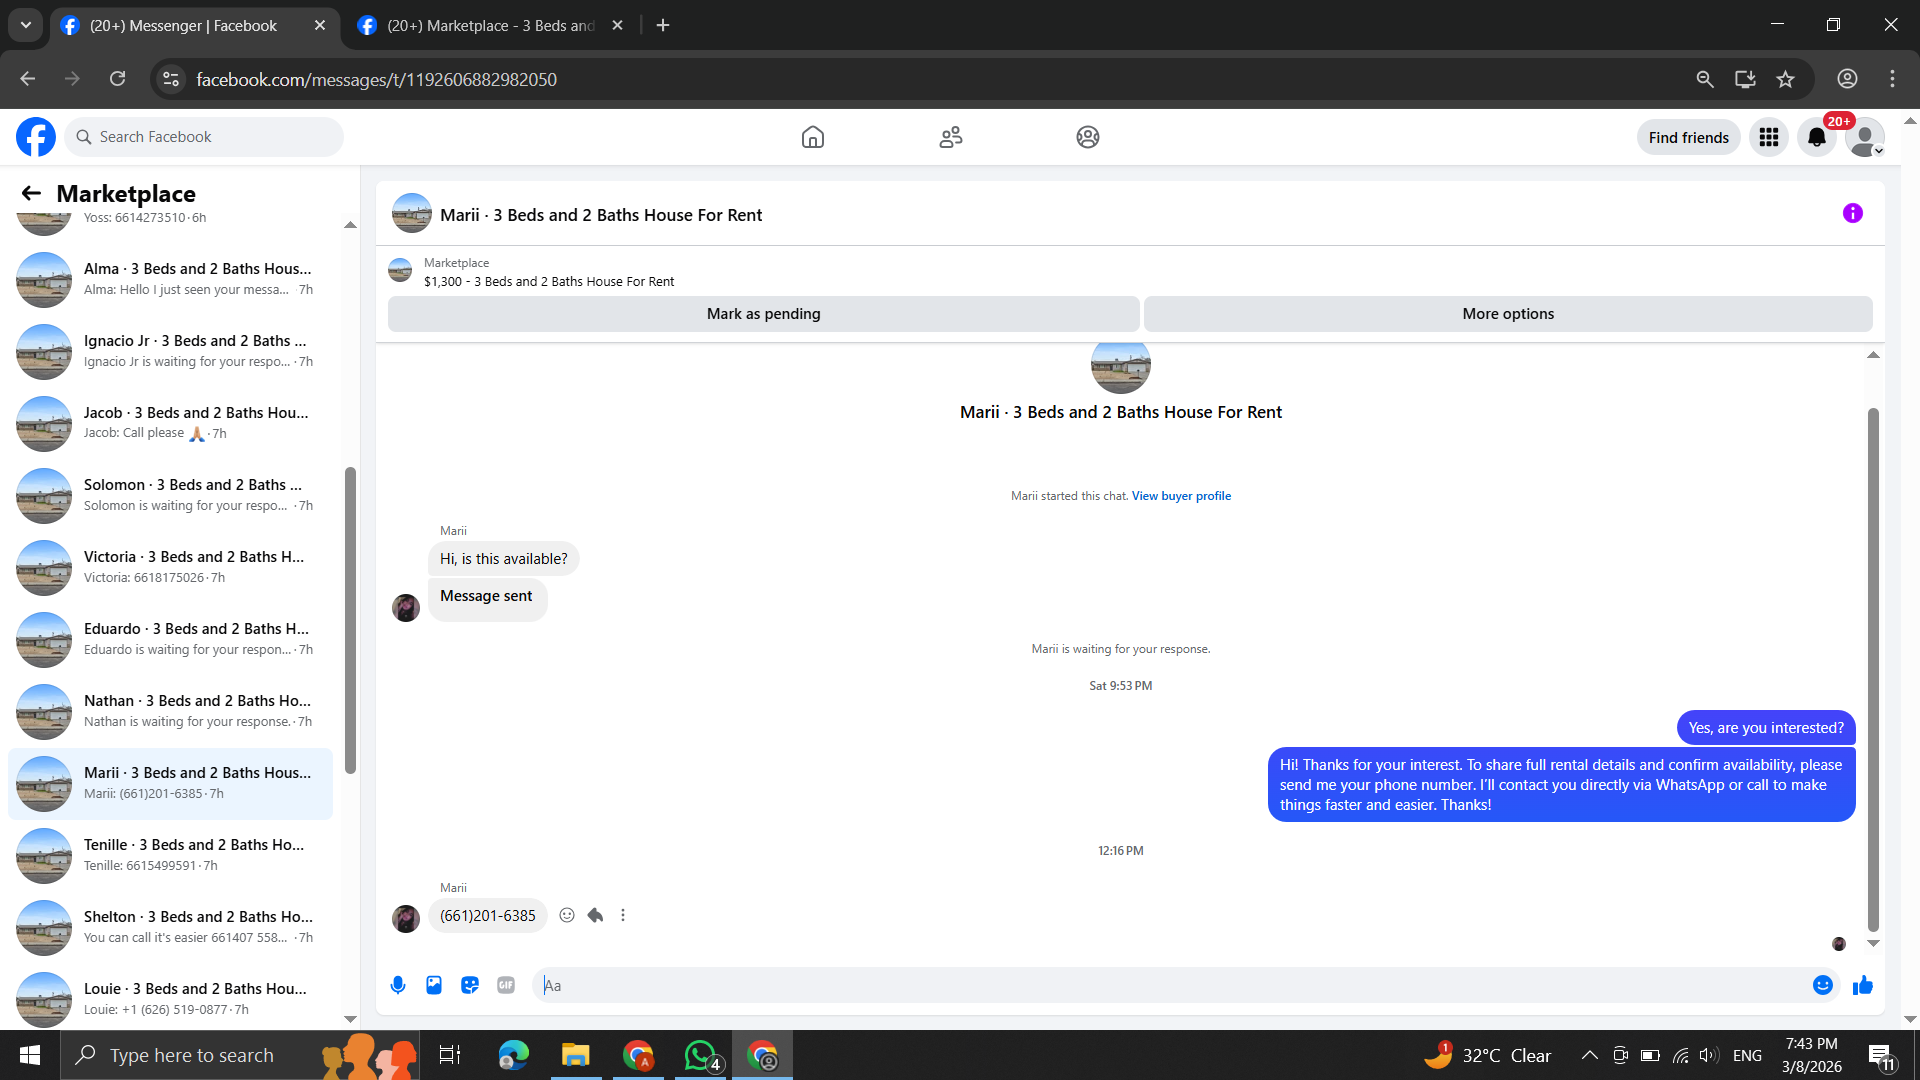This screenshot has height=1080, width=1920.
Task: Reply to the (661)201-6385 message
Action: [595, 915]
